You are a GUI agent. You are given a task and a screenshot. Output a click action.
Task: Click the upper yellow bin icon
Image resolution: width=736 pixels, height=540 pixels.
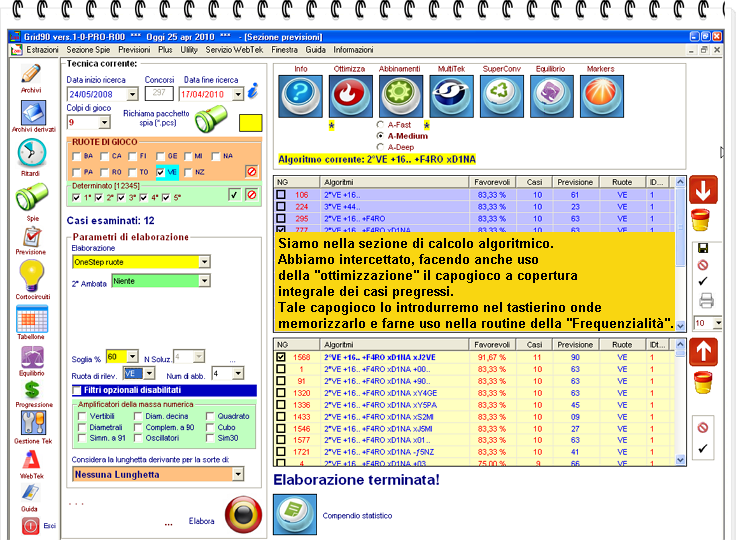[700, 220]
